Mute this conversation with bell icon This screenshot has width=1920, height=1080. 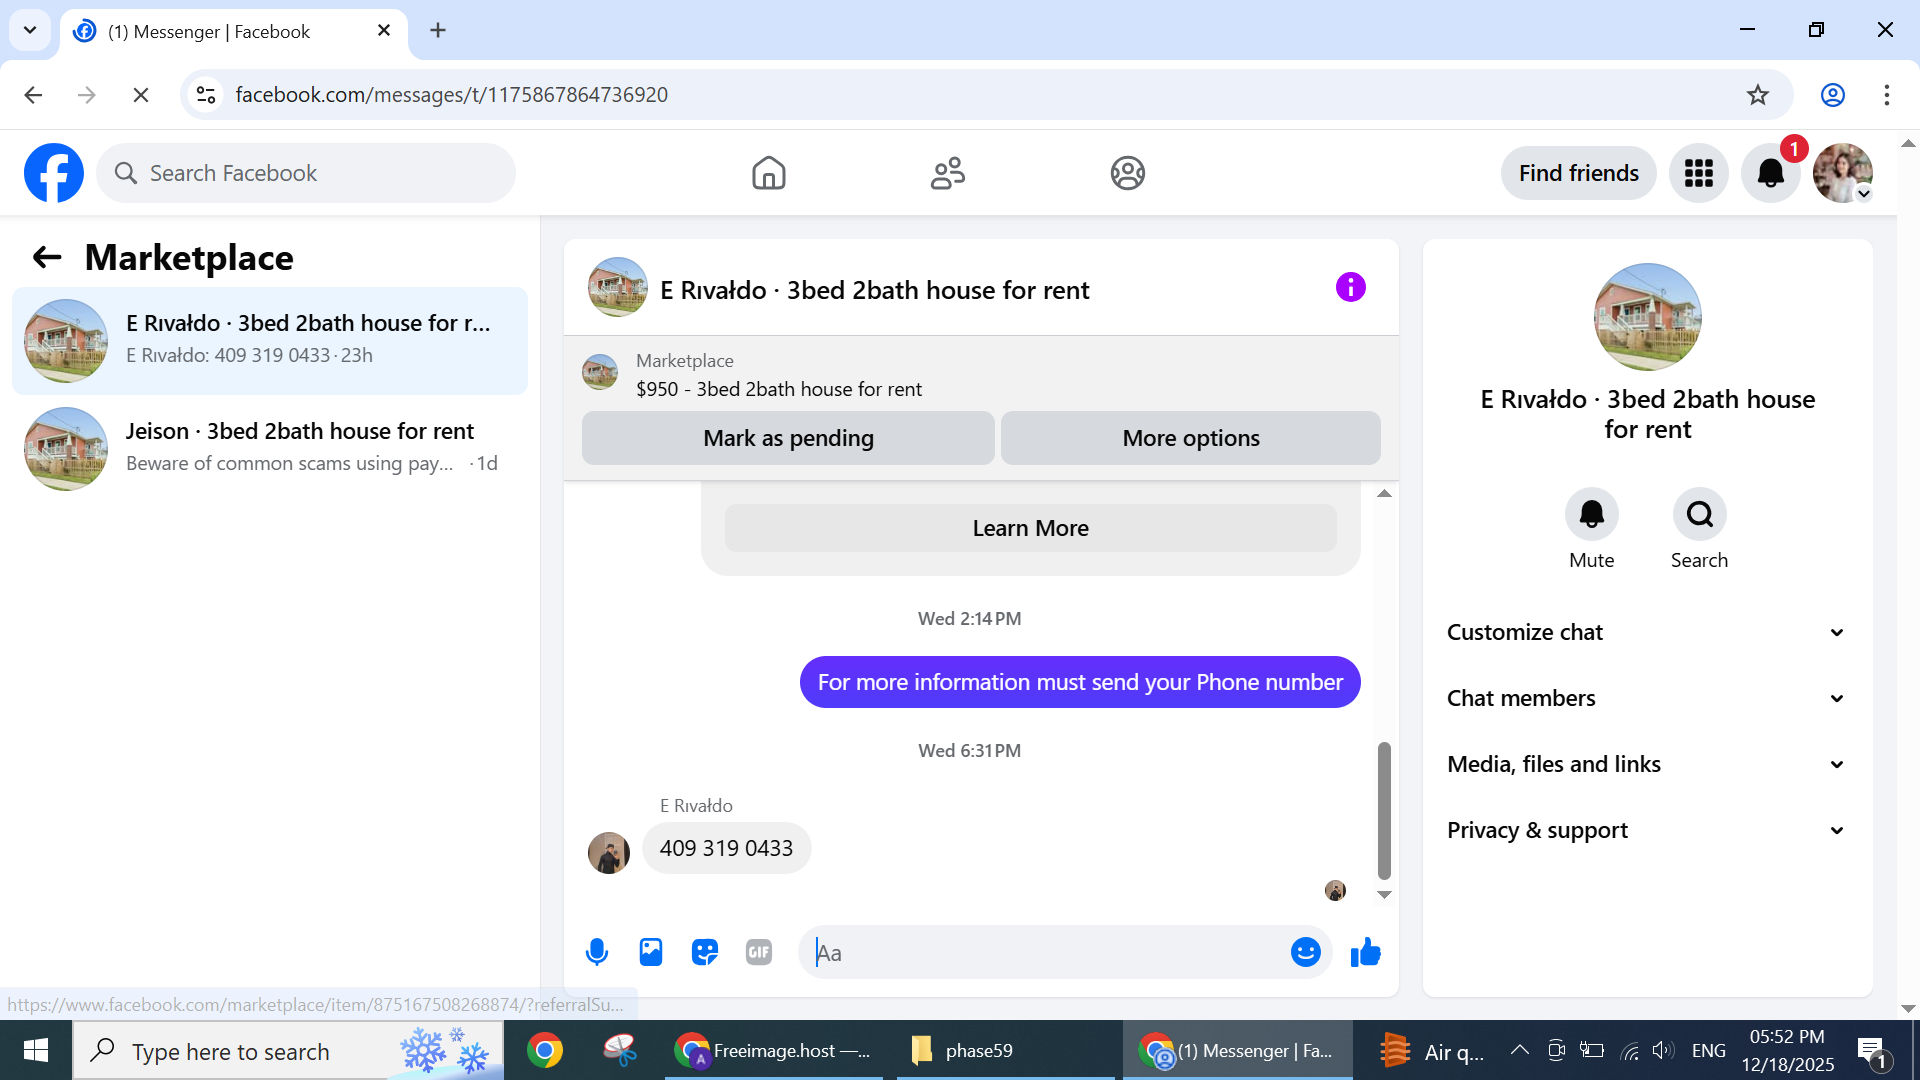1592,514
